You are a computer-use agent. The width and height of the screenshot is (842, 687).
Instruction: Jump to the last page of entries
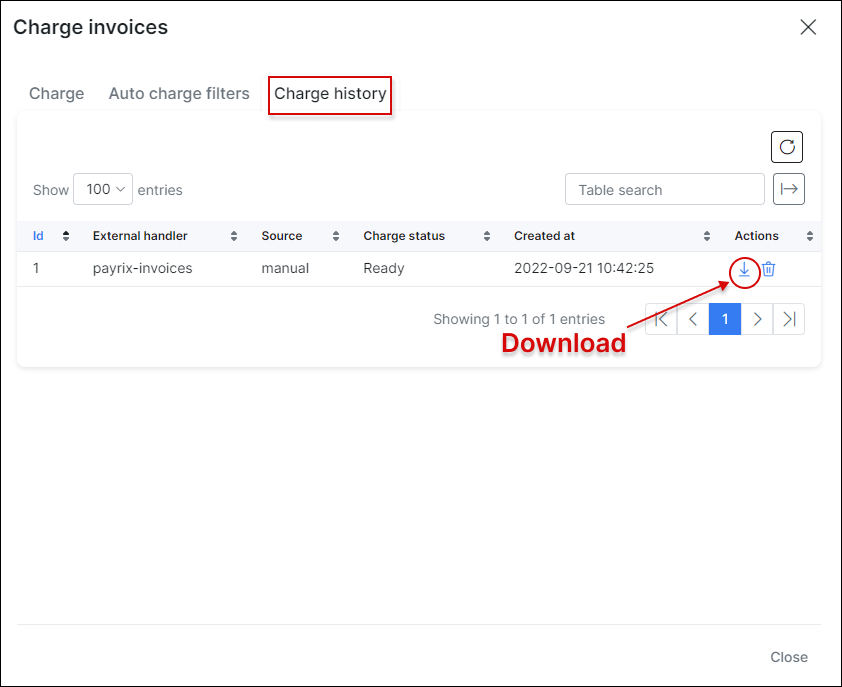[x=789, y=319]
